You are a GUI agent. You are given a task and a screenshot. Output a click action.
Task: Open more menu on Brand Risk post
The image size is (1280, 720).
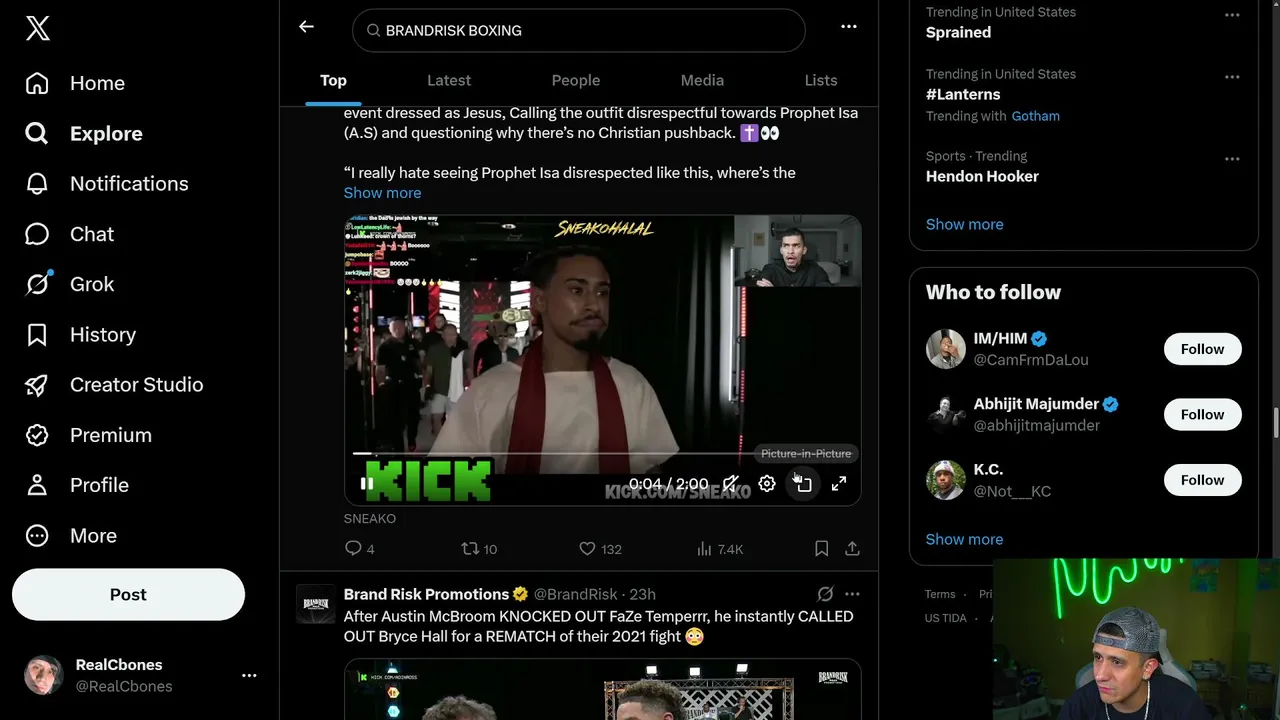coord(852,594)
